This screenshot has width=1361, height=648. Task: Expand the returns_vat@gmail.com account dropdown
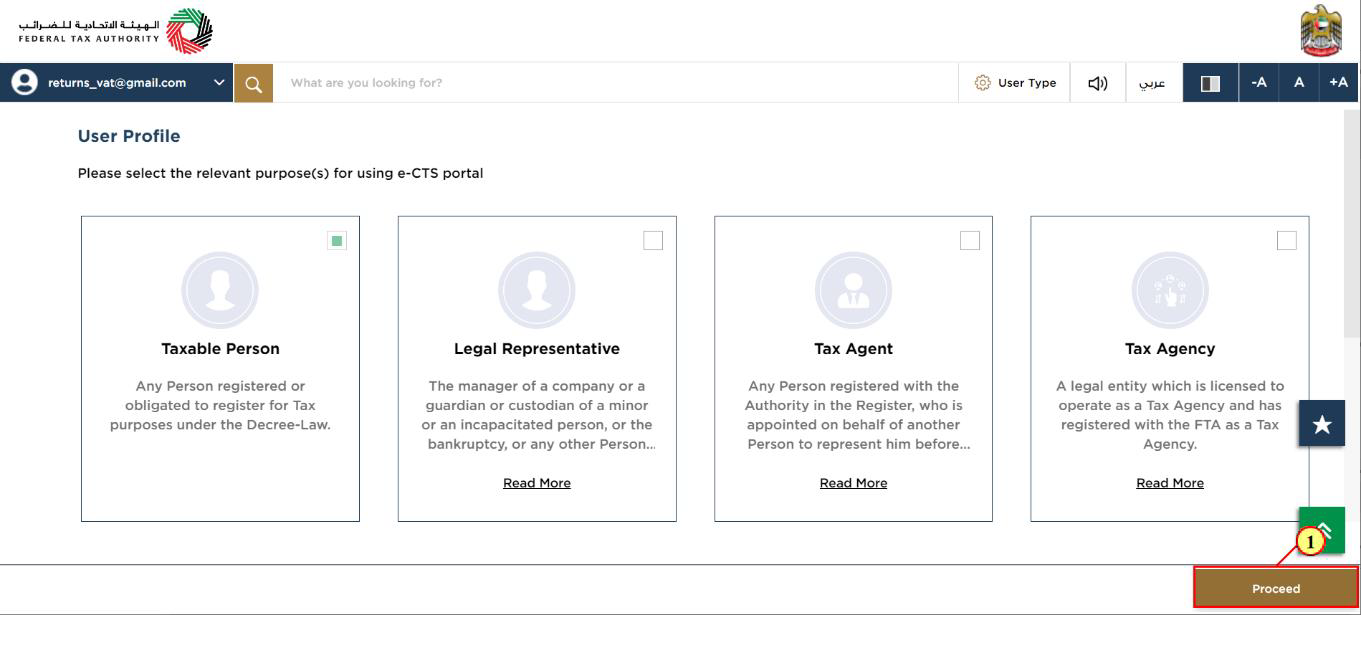pos(219,83)
